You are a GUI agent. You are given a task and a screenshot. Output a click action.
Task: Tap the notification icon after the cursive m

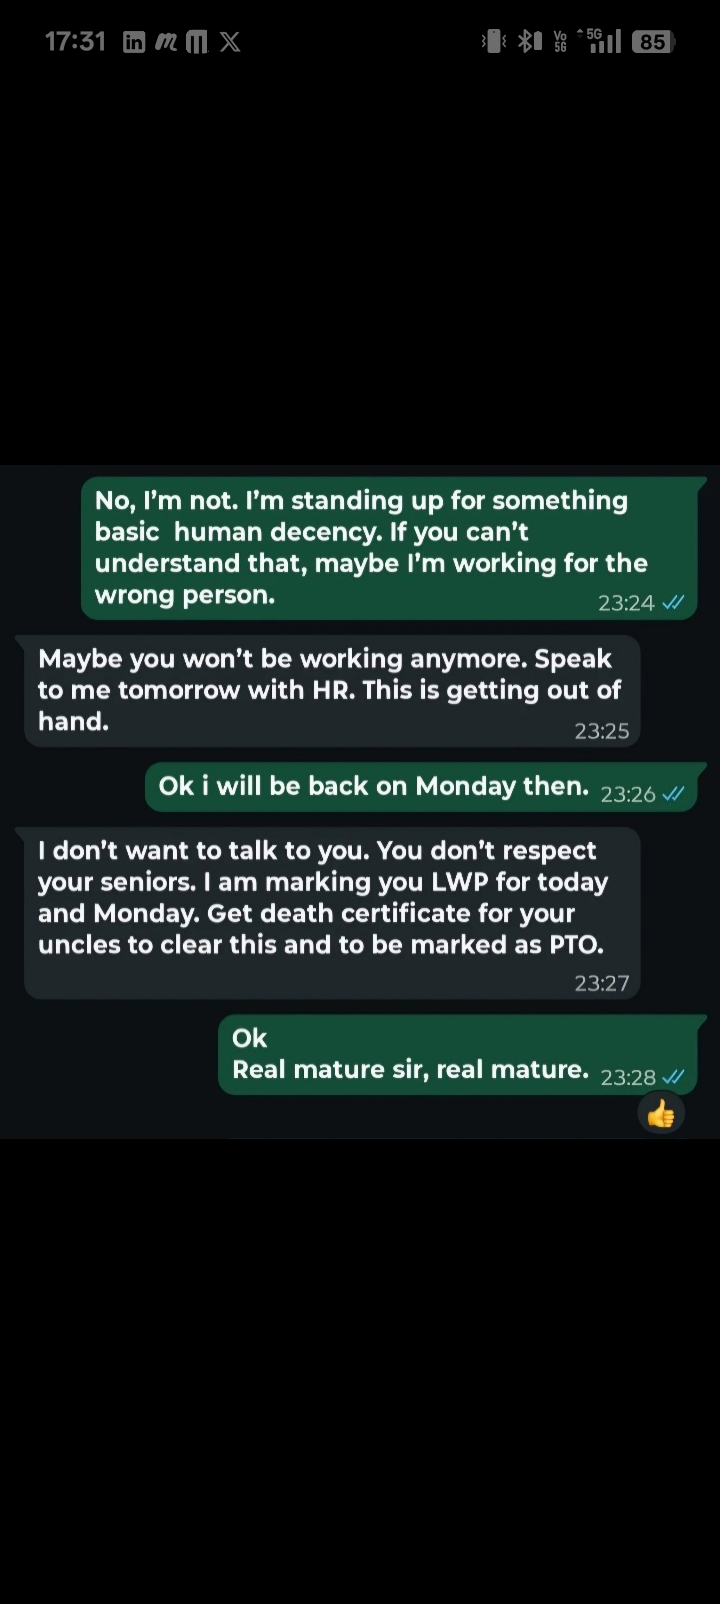pyautogui.click(x=197, y=42)
